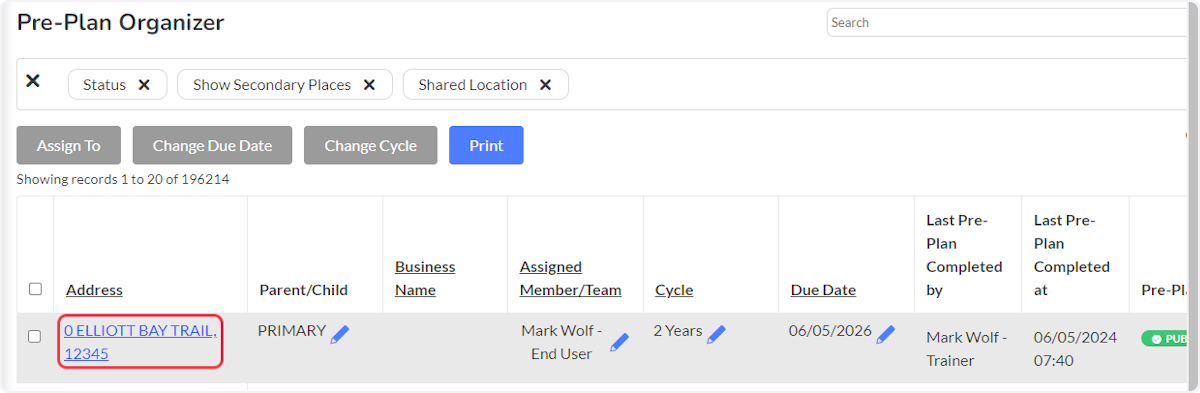Remove the Show Secondary Places filter chip
The width and height of the screenshot is (1200, 393).
click(x=369, y=85)
